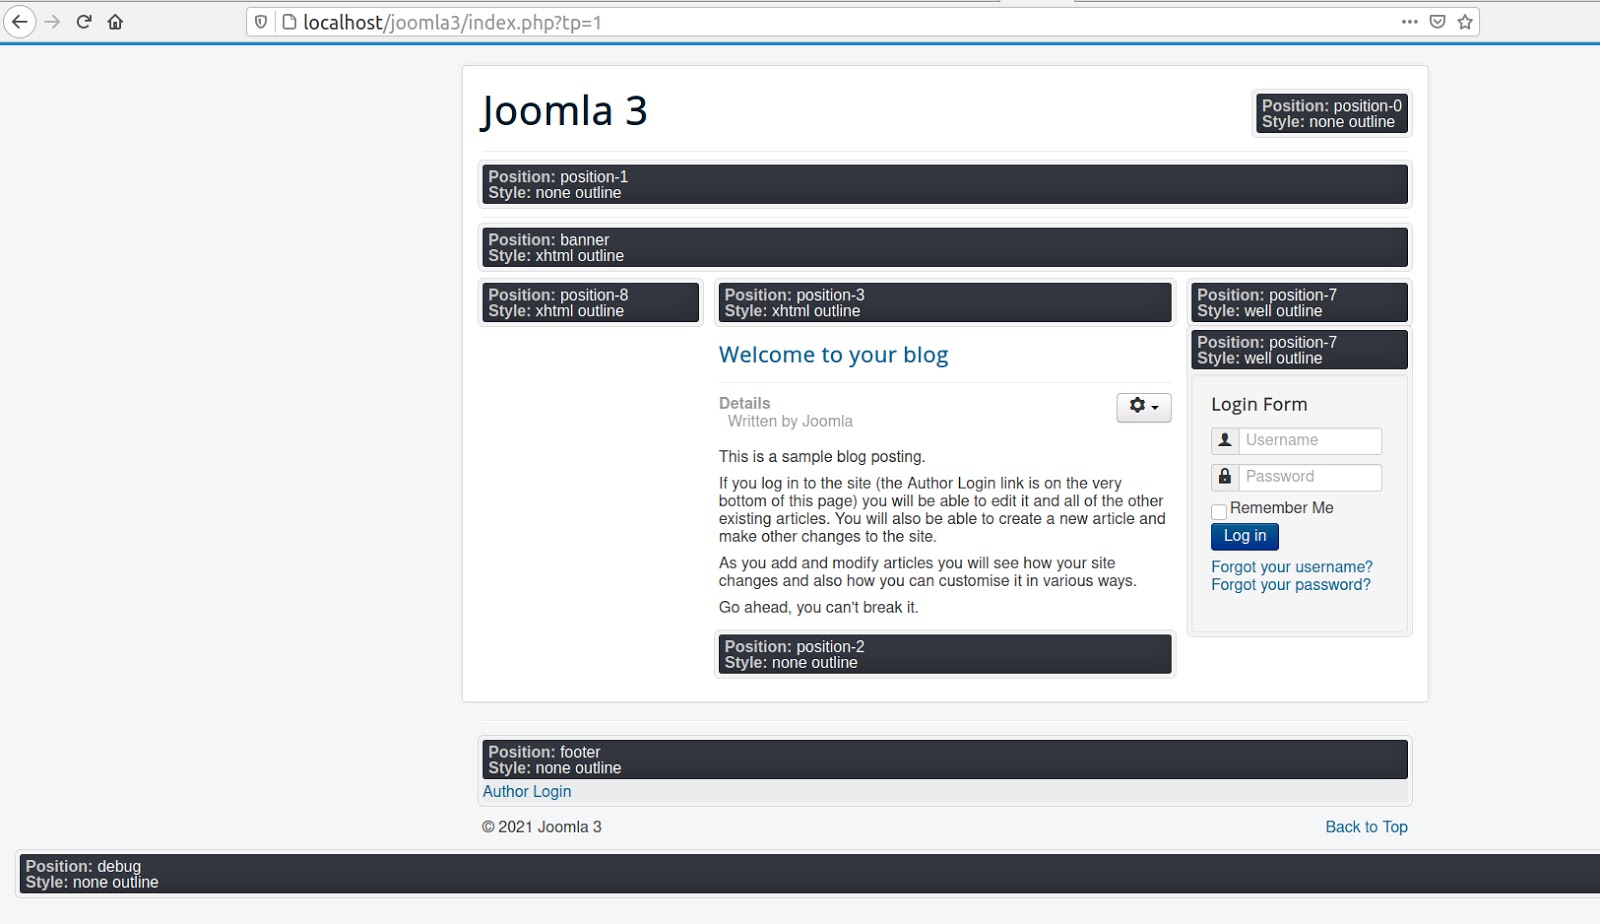This screenshot has width=1600, height=924.
Task: Open the Author Login link
Action: tap(527, 791)
